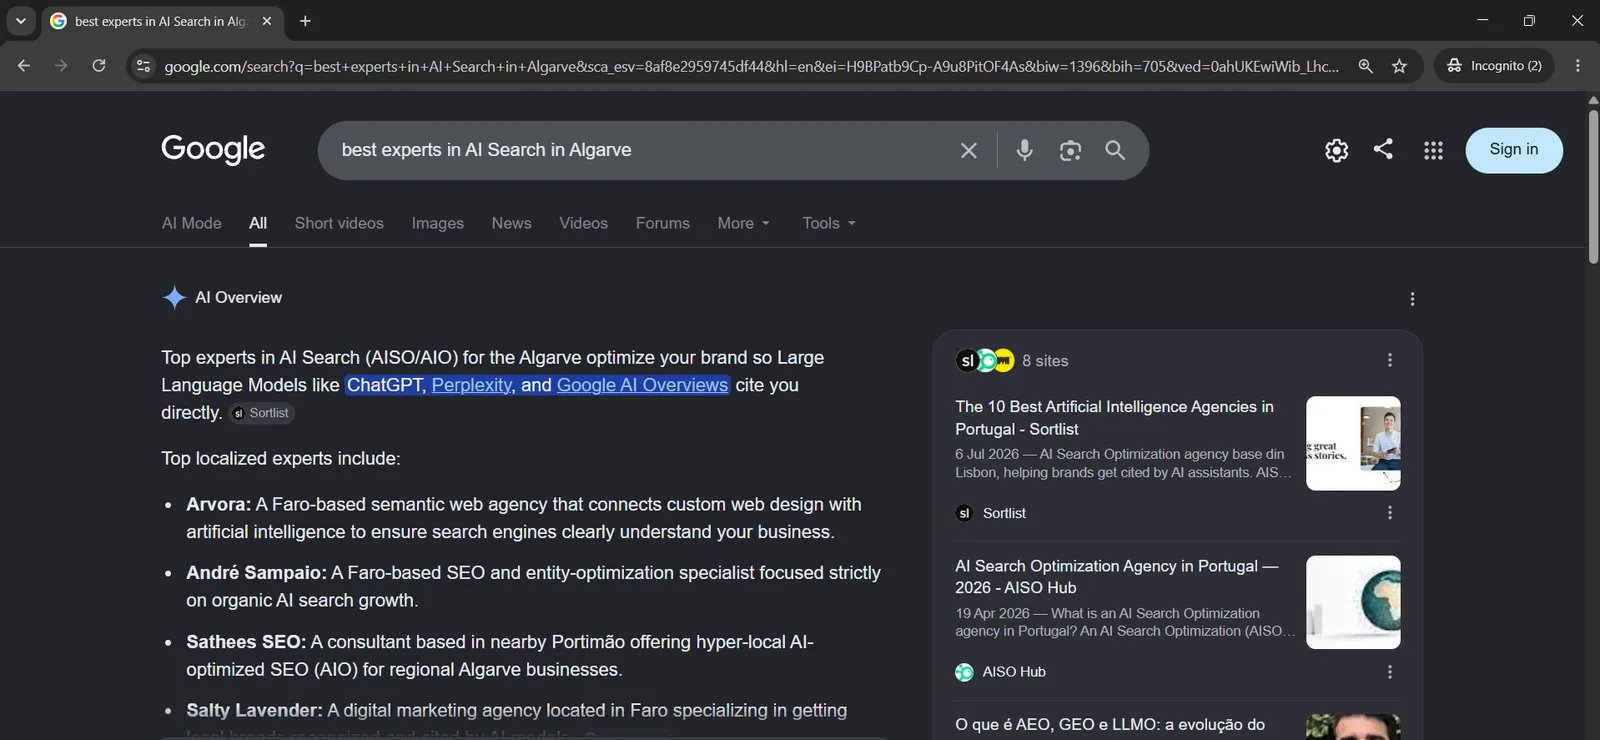This screenshot has width=1600, height=740.
Task: Bookmark this page with the star
Action: (1399, 66)
